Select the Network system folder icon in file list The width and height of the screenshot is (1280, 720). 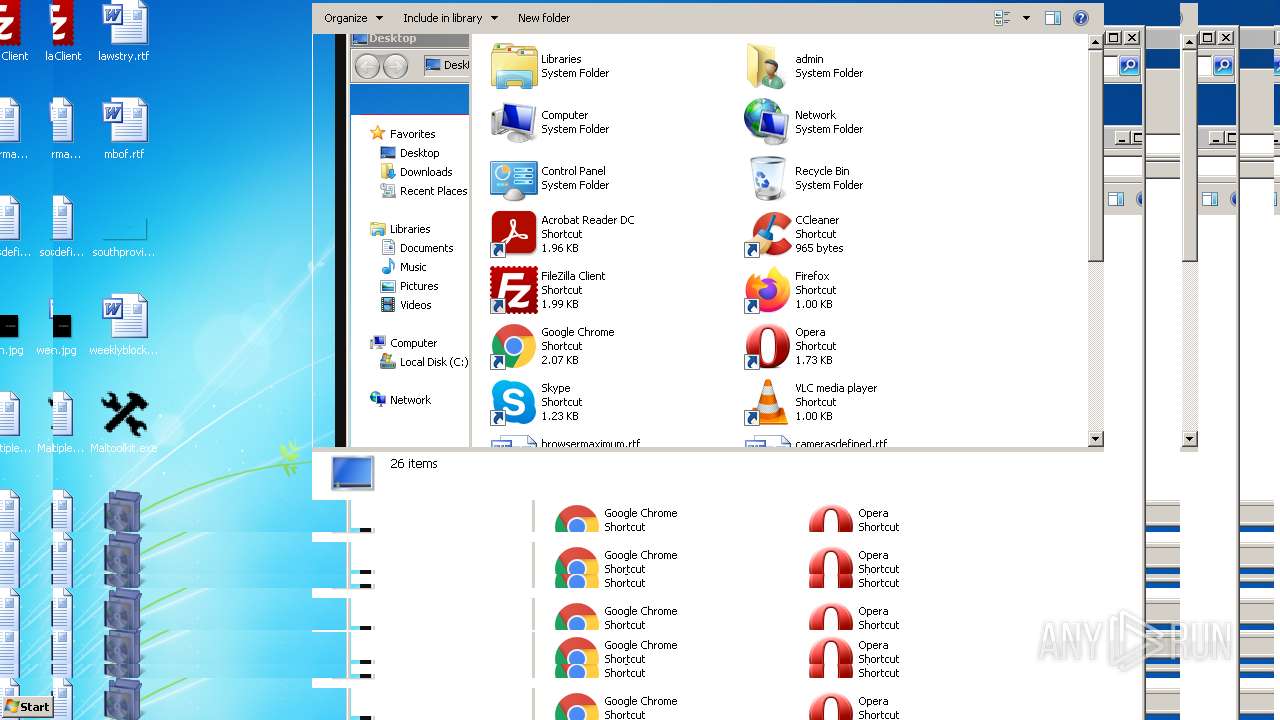pos(768,122)
